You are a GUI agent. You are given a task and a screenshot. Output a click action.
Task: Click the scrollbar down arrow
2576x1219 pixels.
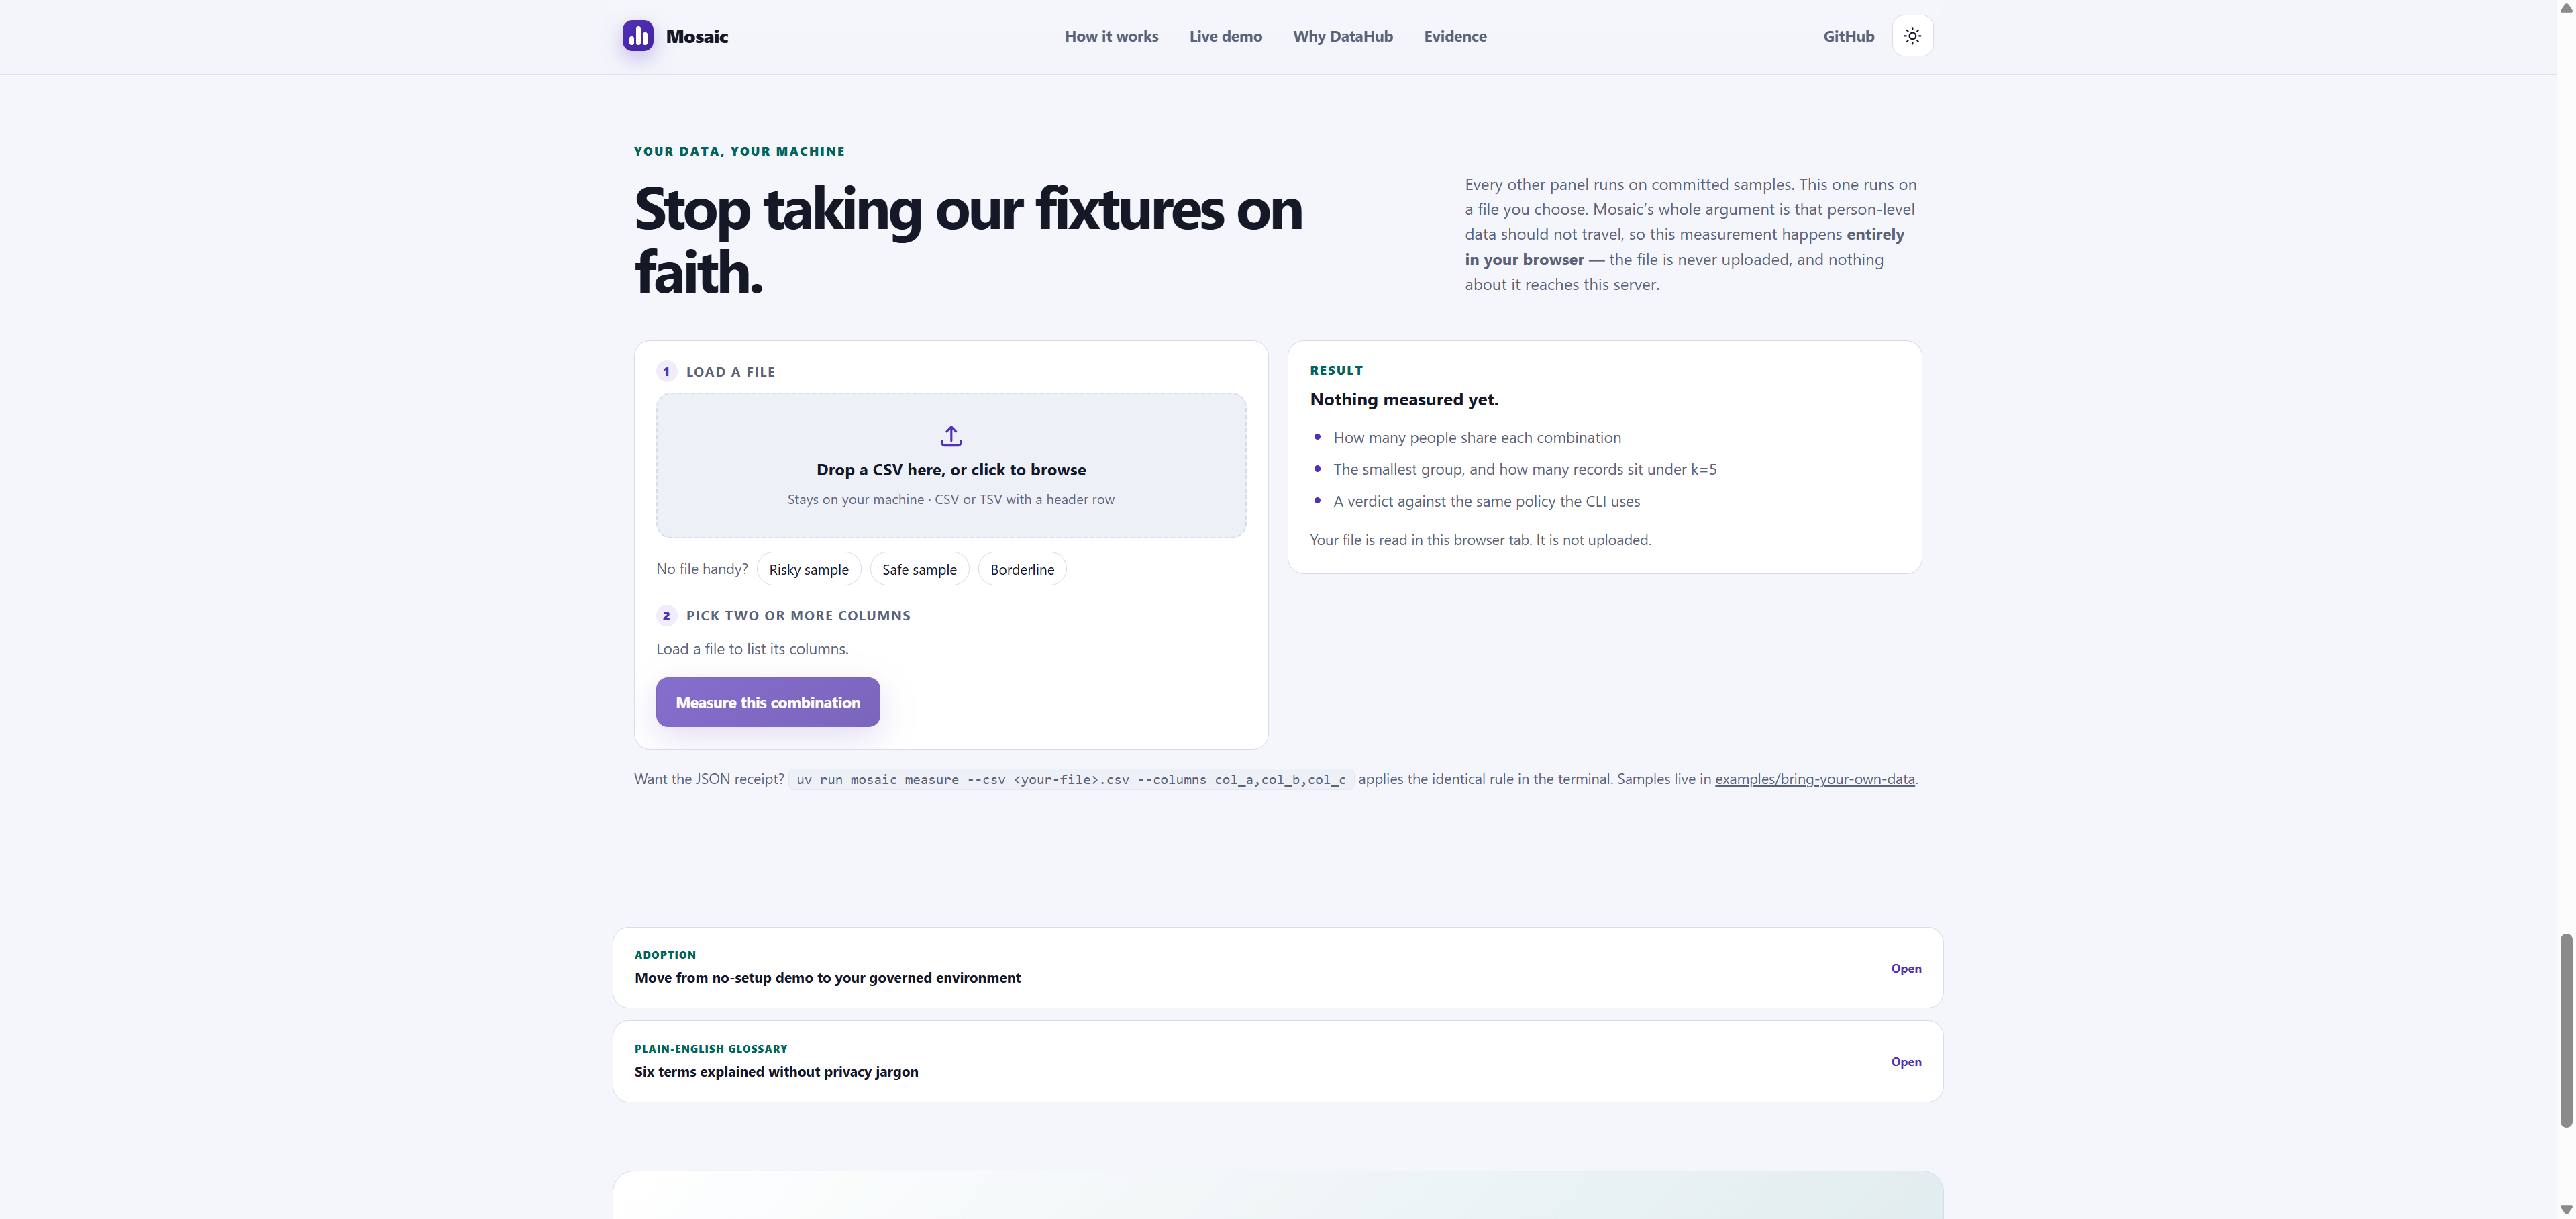(x=2566, y=1210)
